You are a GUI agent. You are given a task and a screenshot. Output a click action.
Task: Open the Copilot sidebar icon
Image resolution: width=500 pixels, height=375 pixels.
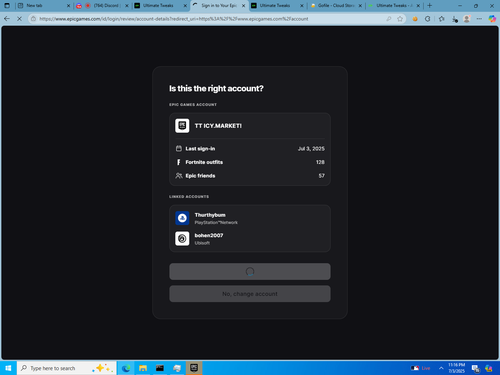492,19
